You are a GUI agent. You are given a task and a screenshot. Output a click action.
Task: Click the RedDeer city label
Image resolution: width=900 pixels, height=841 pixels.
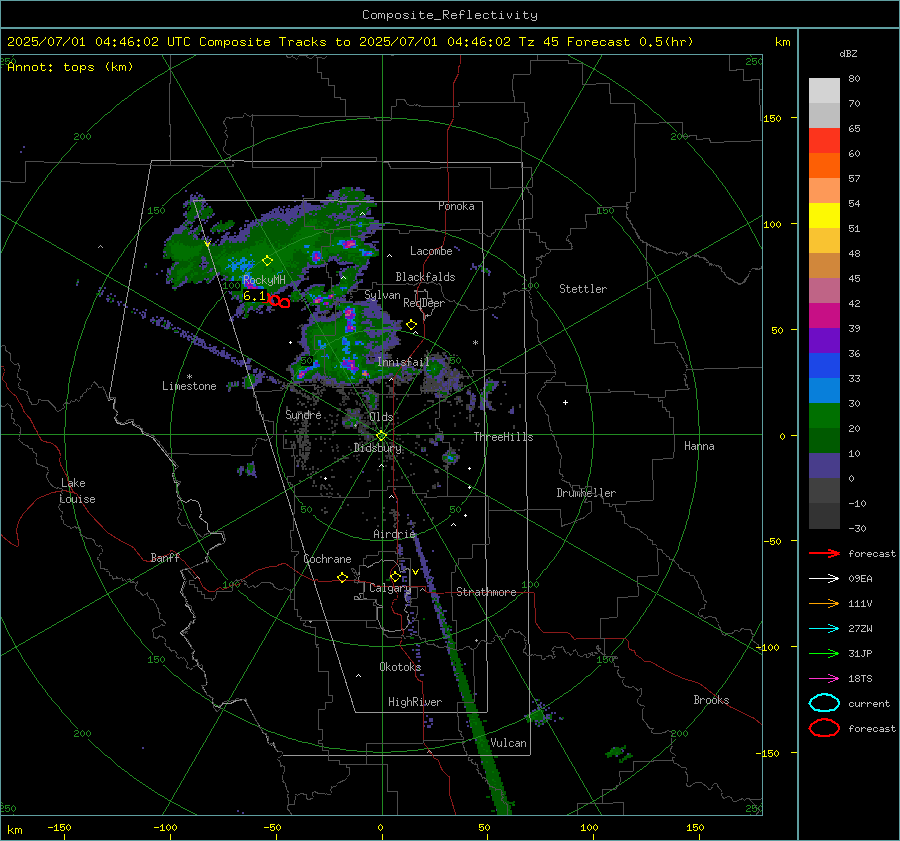point(424,303)
